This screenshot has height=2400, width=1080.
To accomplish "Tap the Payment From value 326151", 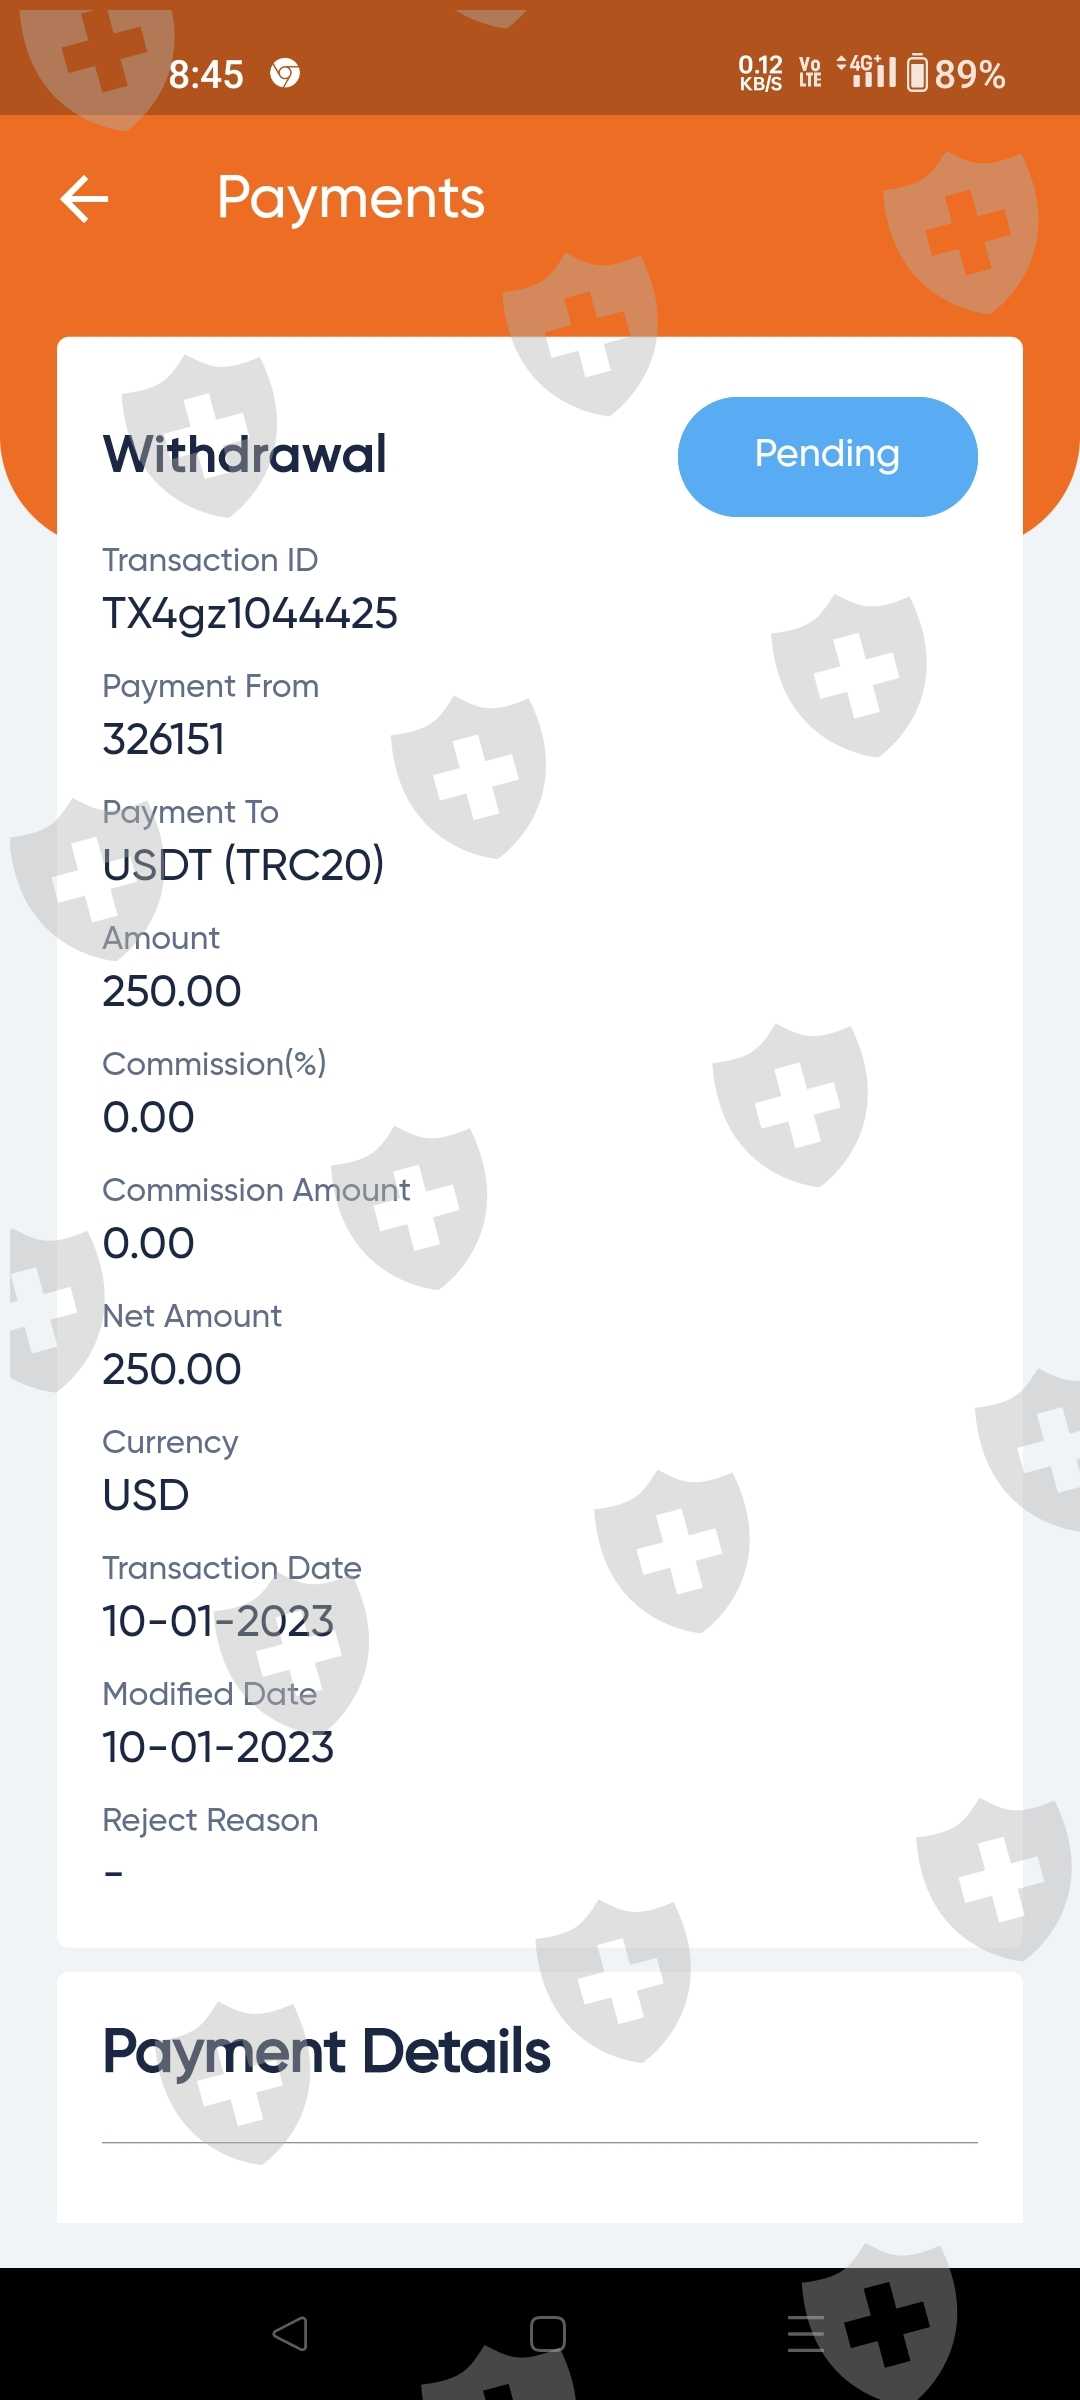I will click(164, 739).
